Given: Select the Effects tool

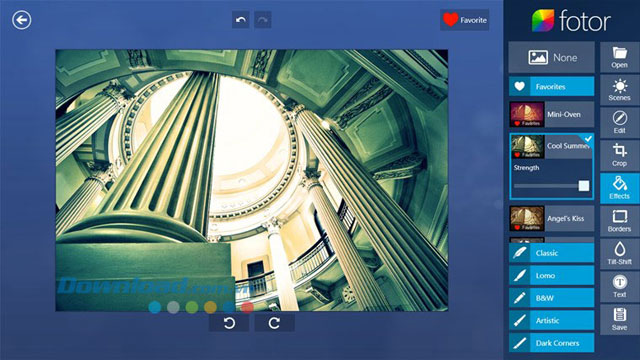Looking at the screenshot, I should (620, 188).
